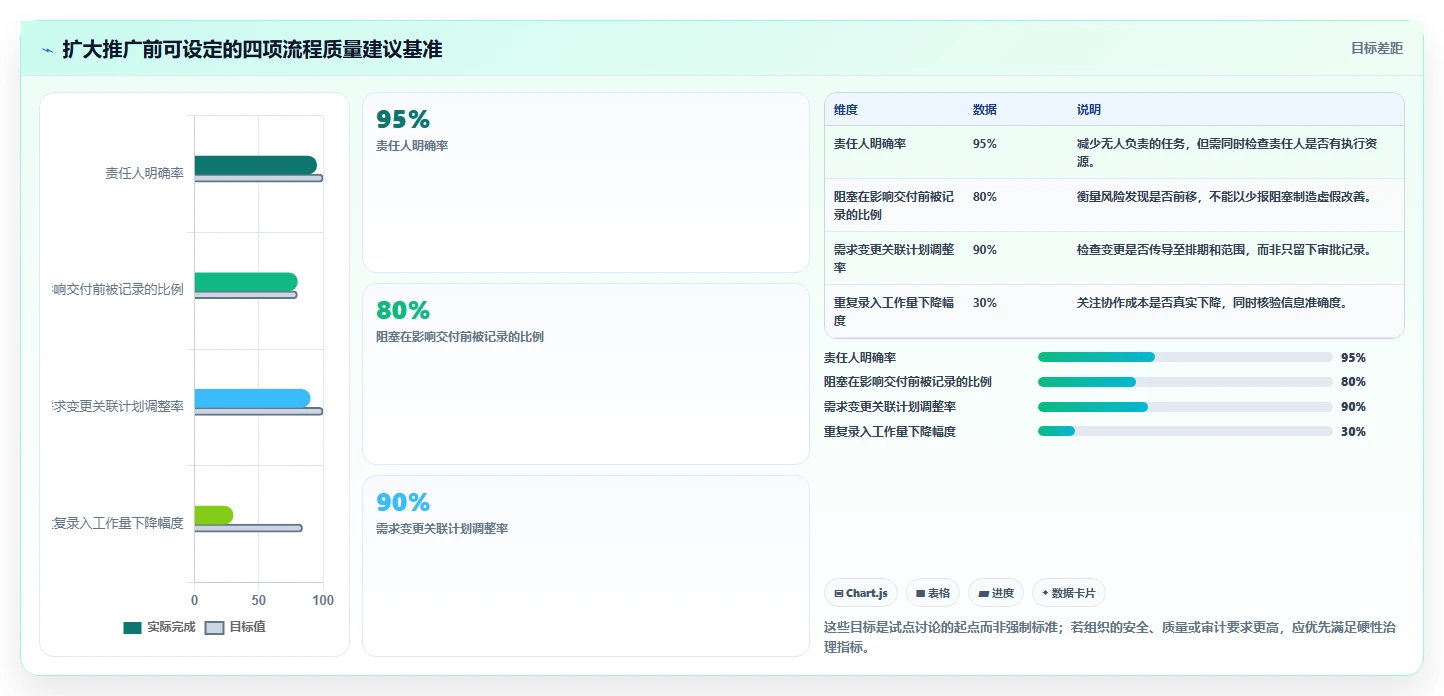Click the description starting 关注协作成本
The height and width of the screenshot is (696, 1444).
(x=1212, y=303)
